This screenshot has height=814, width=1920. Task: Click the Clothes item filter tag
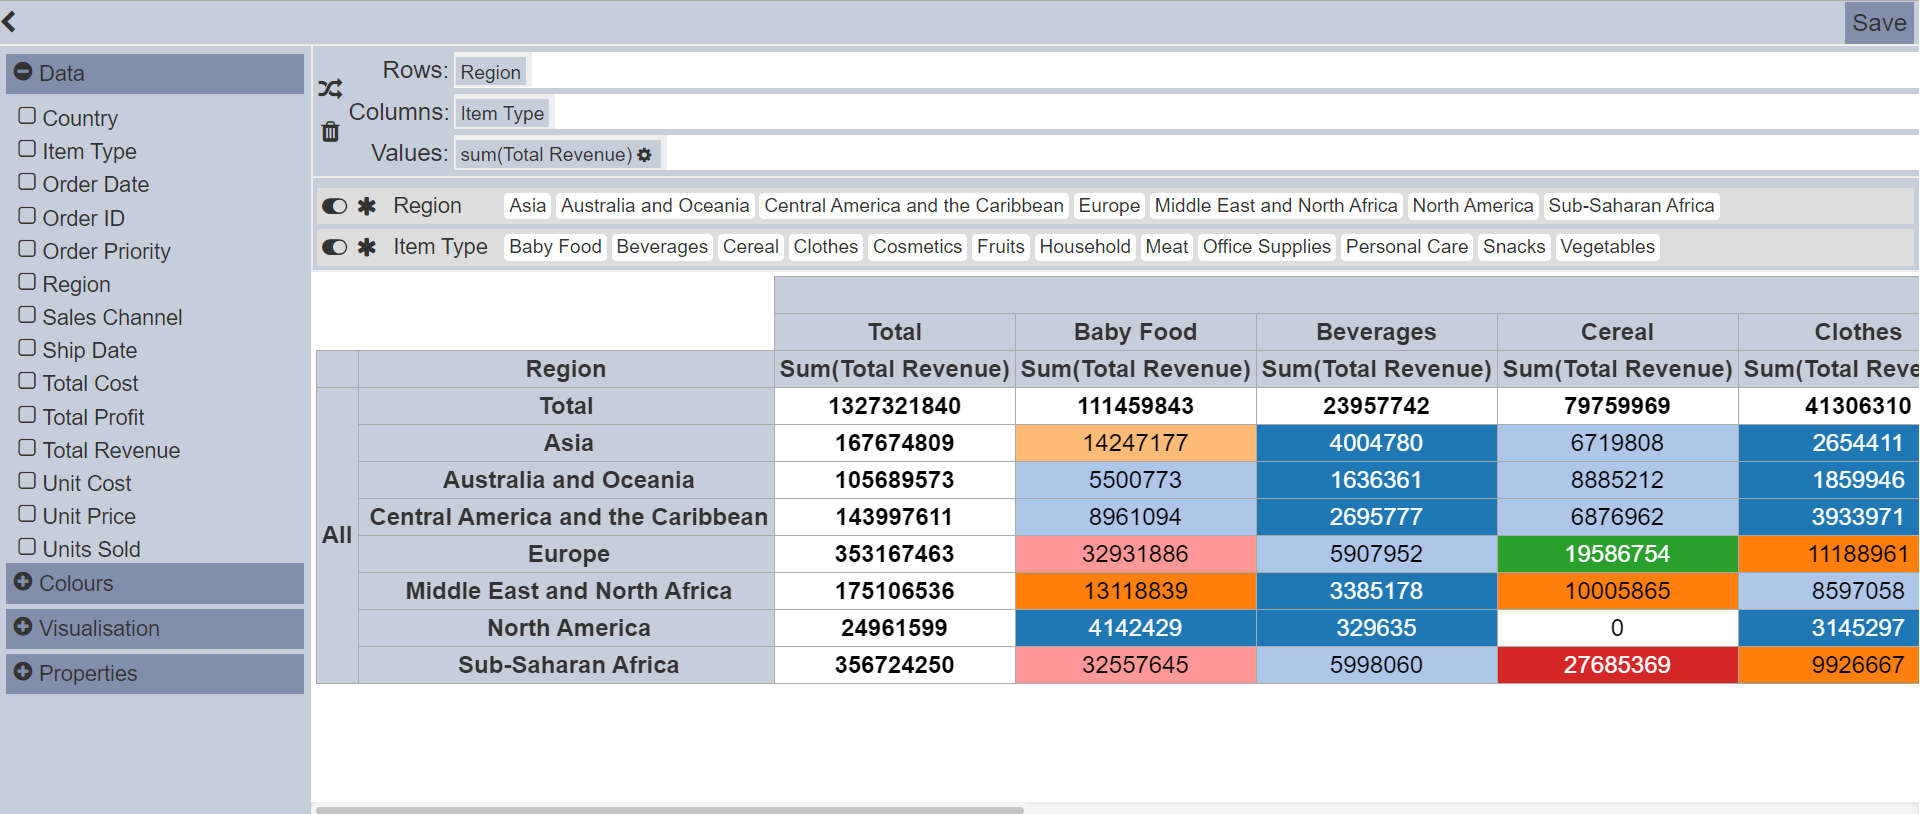826,247
